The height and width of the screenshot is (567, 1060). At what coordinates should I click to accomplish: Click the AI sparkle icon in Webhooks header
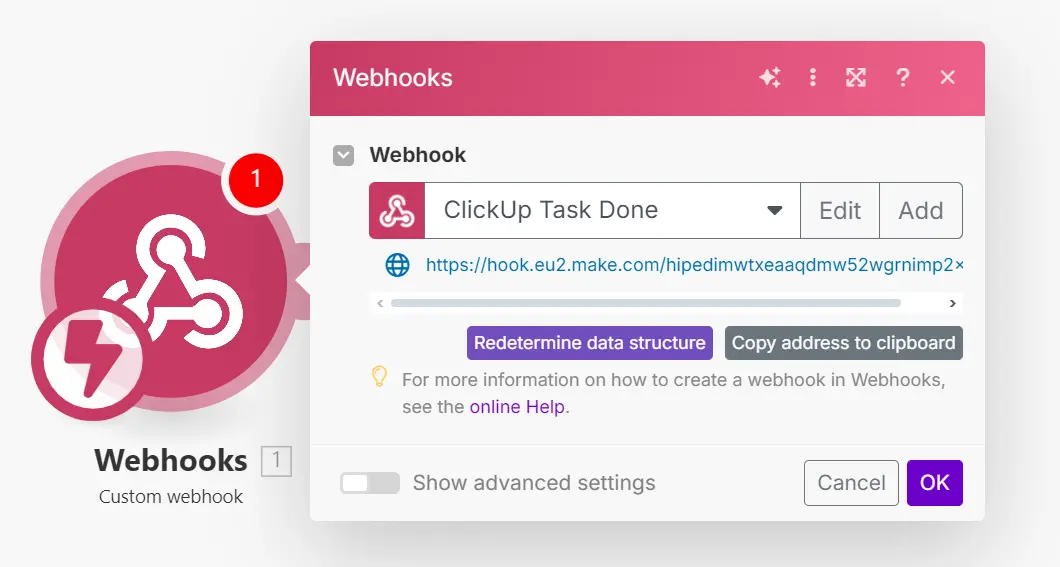click(769, 78)
